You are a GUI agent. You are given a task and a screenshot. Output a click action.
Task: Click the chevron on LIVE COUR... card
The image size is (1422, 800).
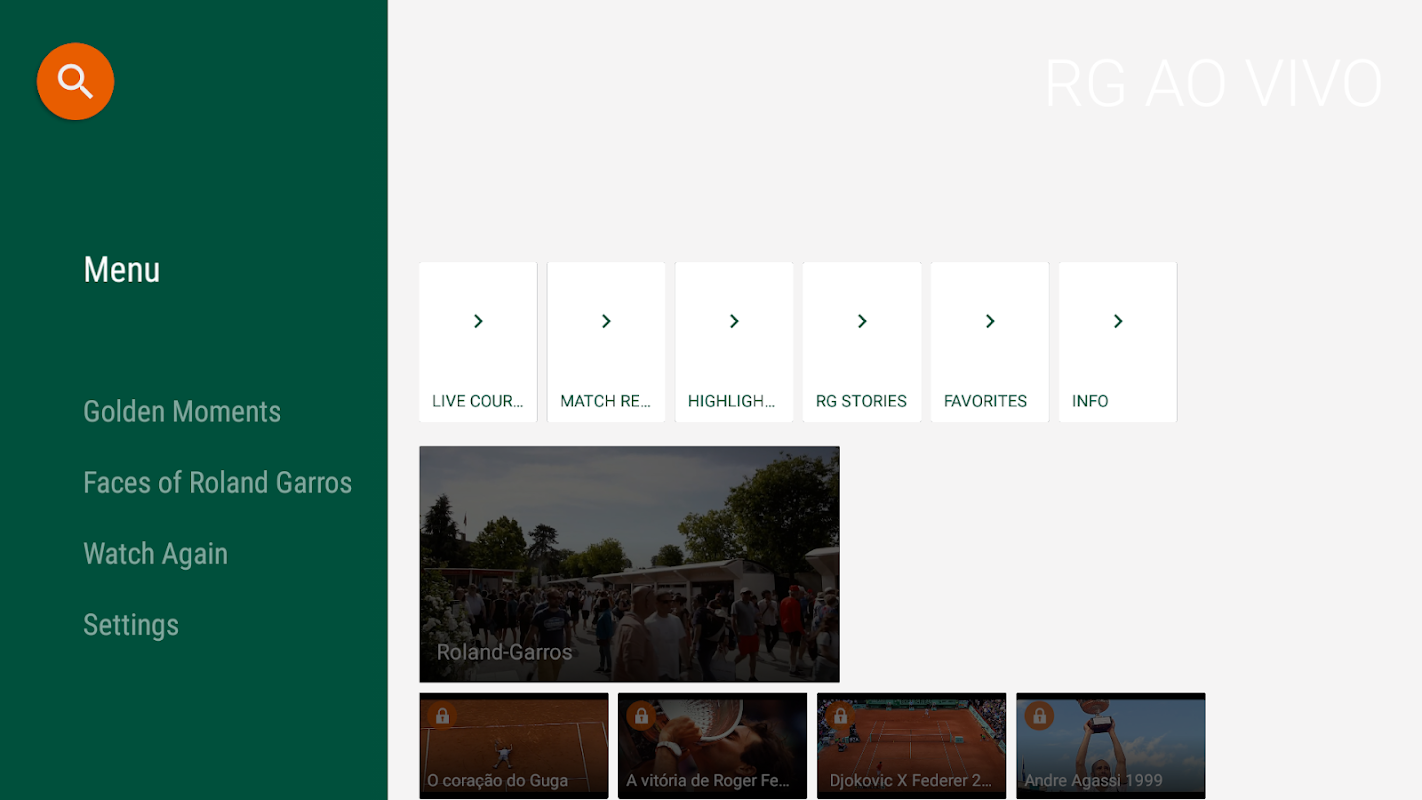click(478, 321)
